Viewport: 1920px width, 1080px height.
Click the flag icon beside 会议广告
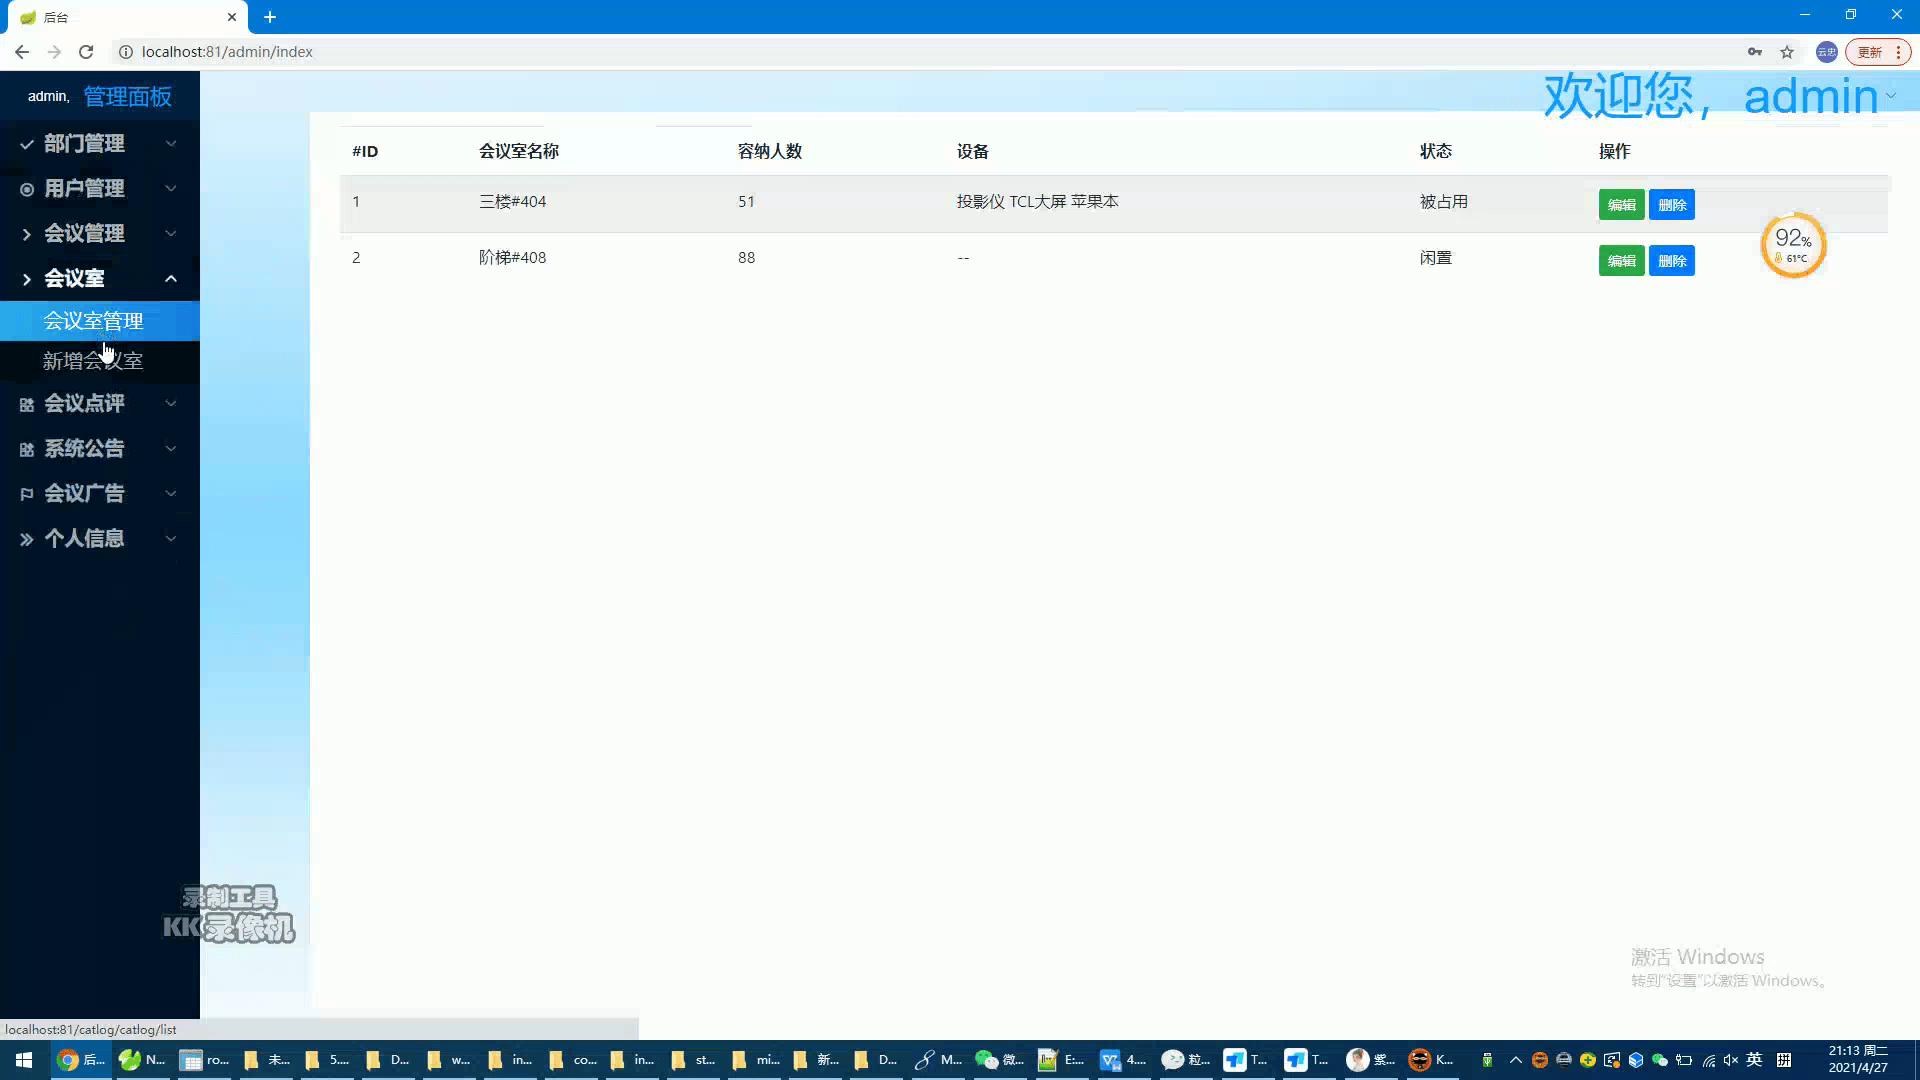27,494
